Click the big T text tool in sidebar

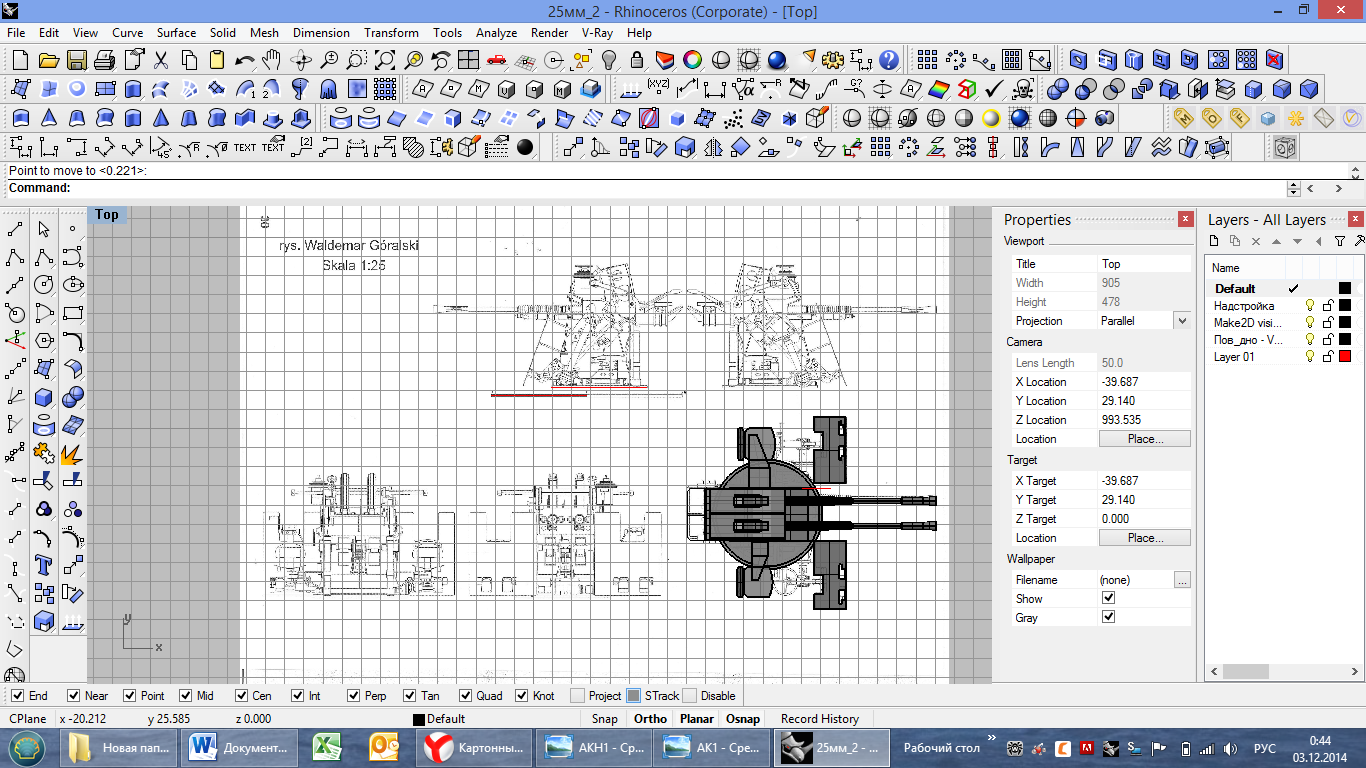(44, 565)
